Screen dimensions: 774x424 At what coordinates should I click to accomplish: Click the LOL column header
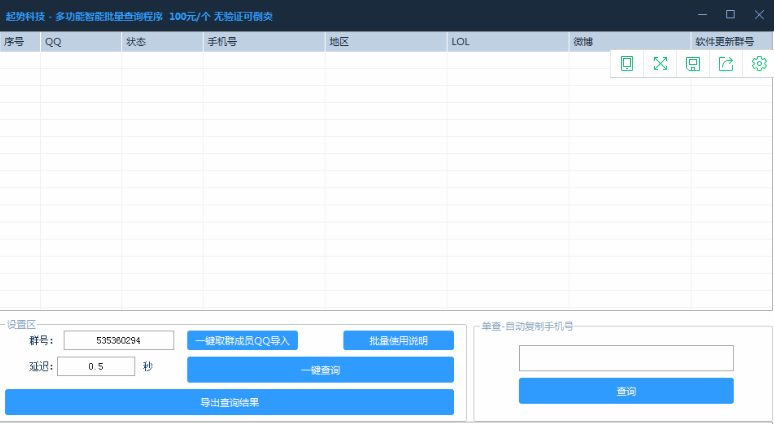point(507,42)
